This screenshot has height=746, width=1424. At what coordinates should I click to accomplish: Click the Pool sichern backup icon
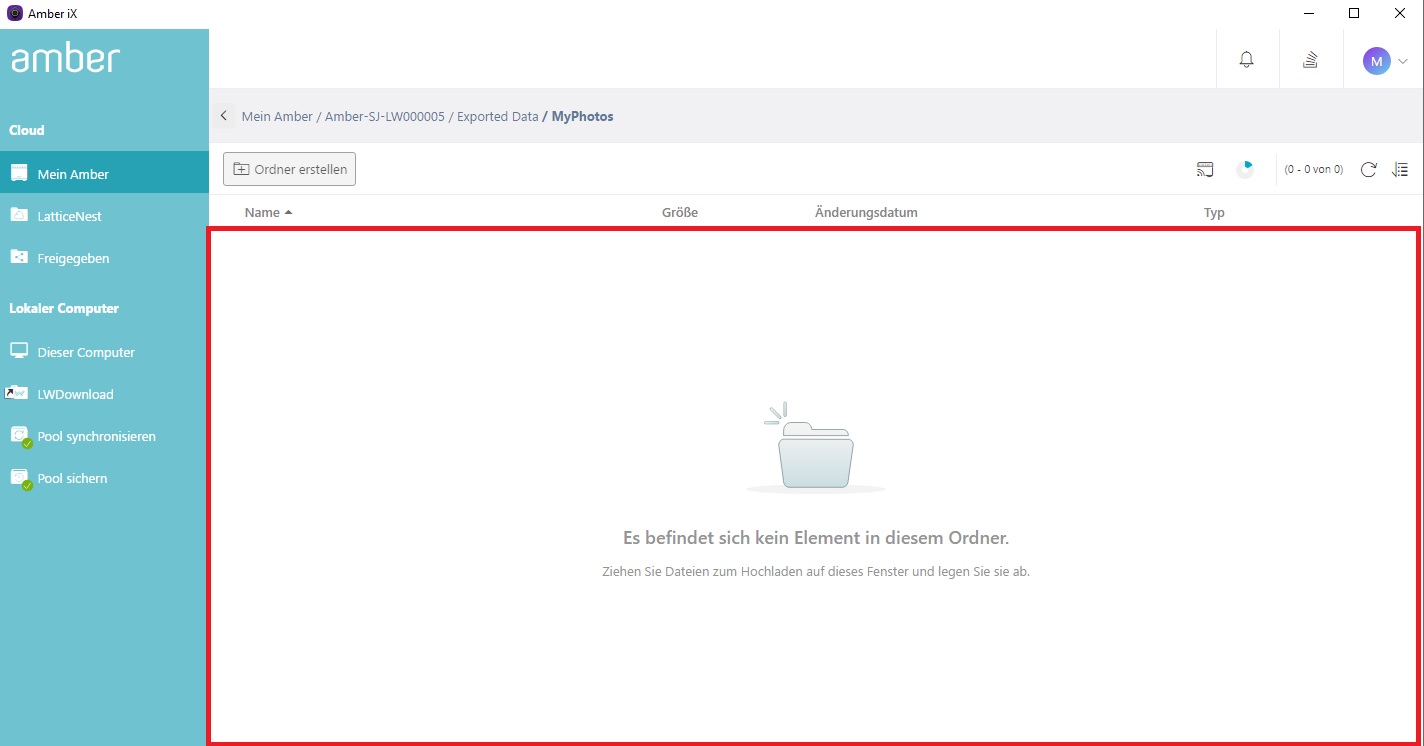pos(20,478)
